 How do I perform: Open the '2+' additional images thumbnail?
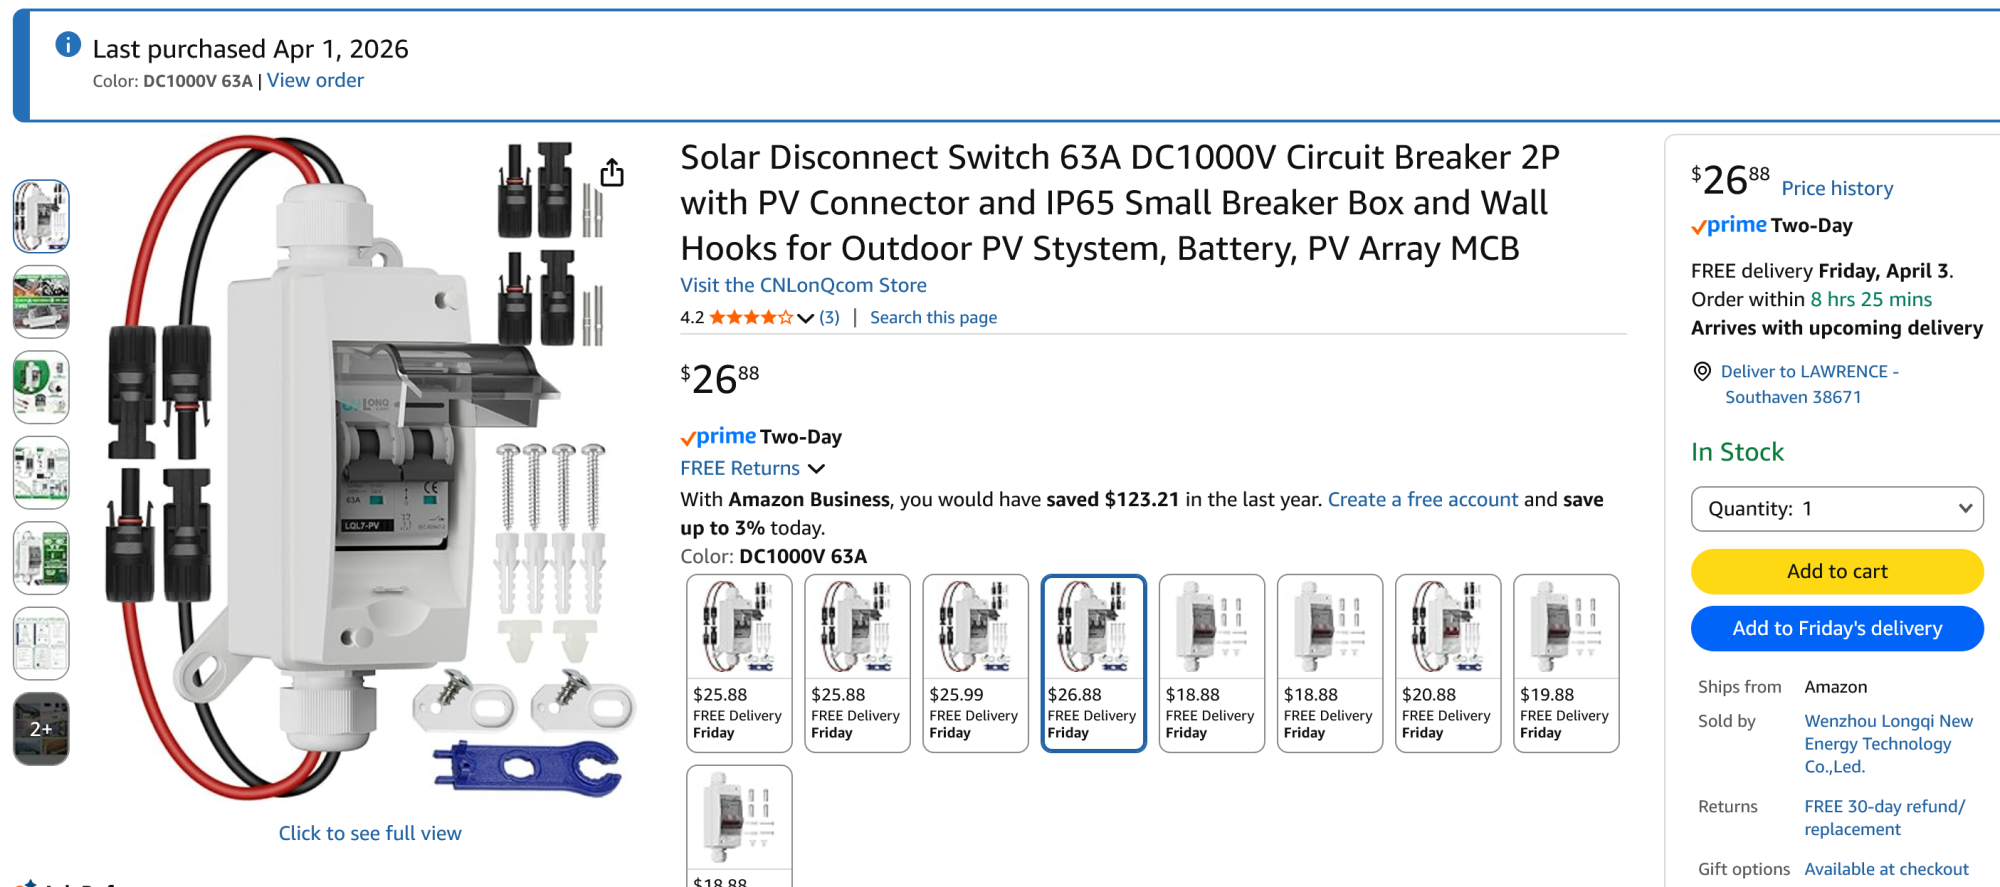[x=41, y=729]
